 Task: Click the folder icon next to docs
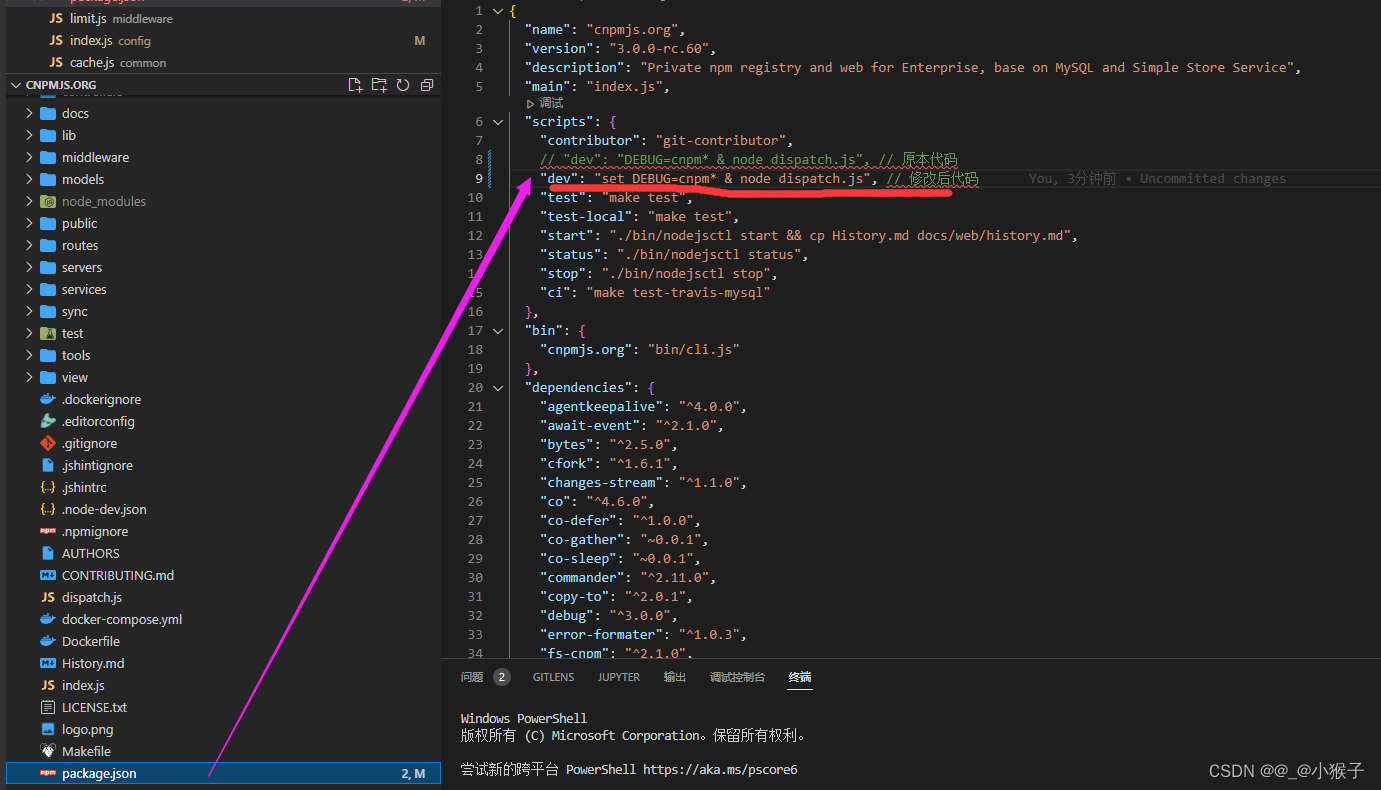(x=48, y=113)
